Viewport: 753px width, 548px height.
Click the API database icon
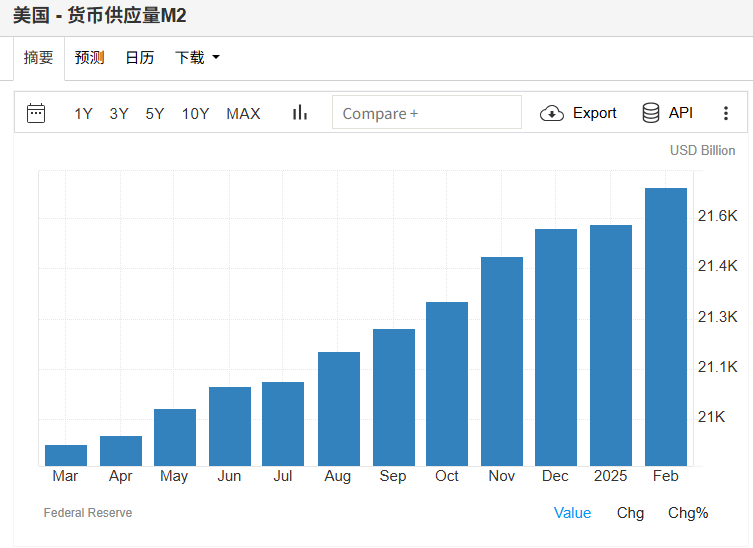651,113
